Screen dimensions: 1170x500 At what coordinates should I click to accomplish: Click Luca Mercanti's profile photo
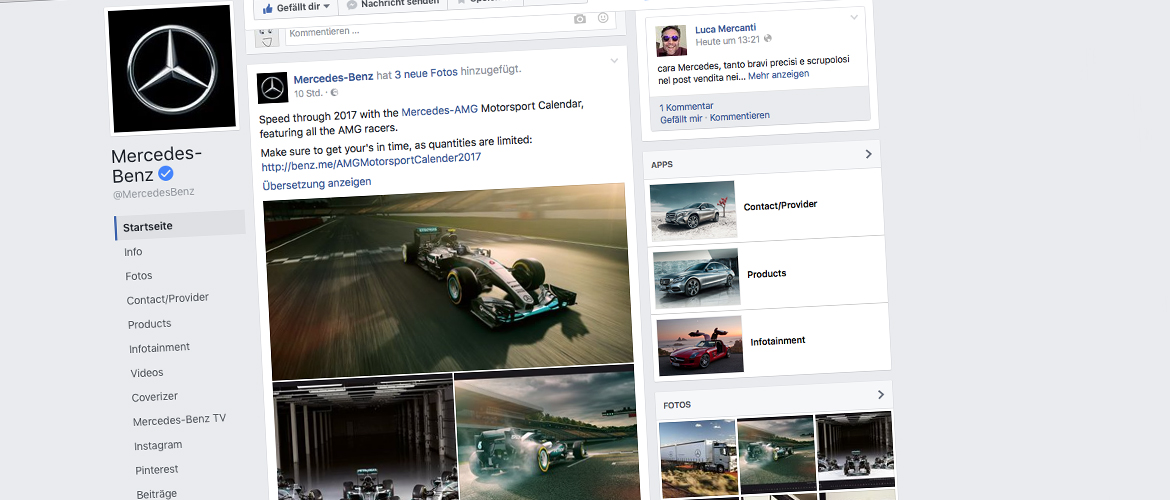(x=671, y=40)
